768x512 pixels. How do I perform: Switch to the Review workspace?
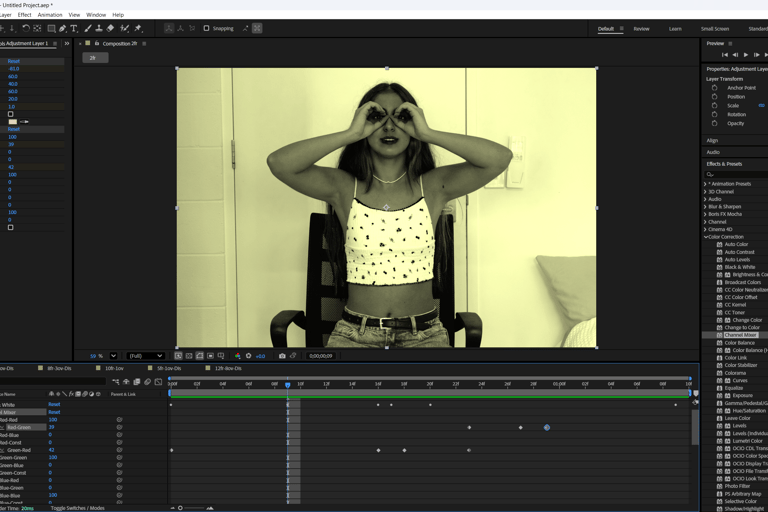pyautogui.click(x=642, y=29)
